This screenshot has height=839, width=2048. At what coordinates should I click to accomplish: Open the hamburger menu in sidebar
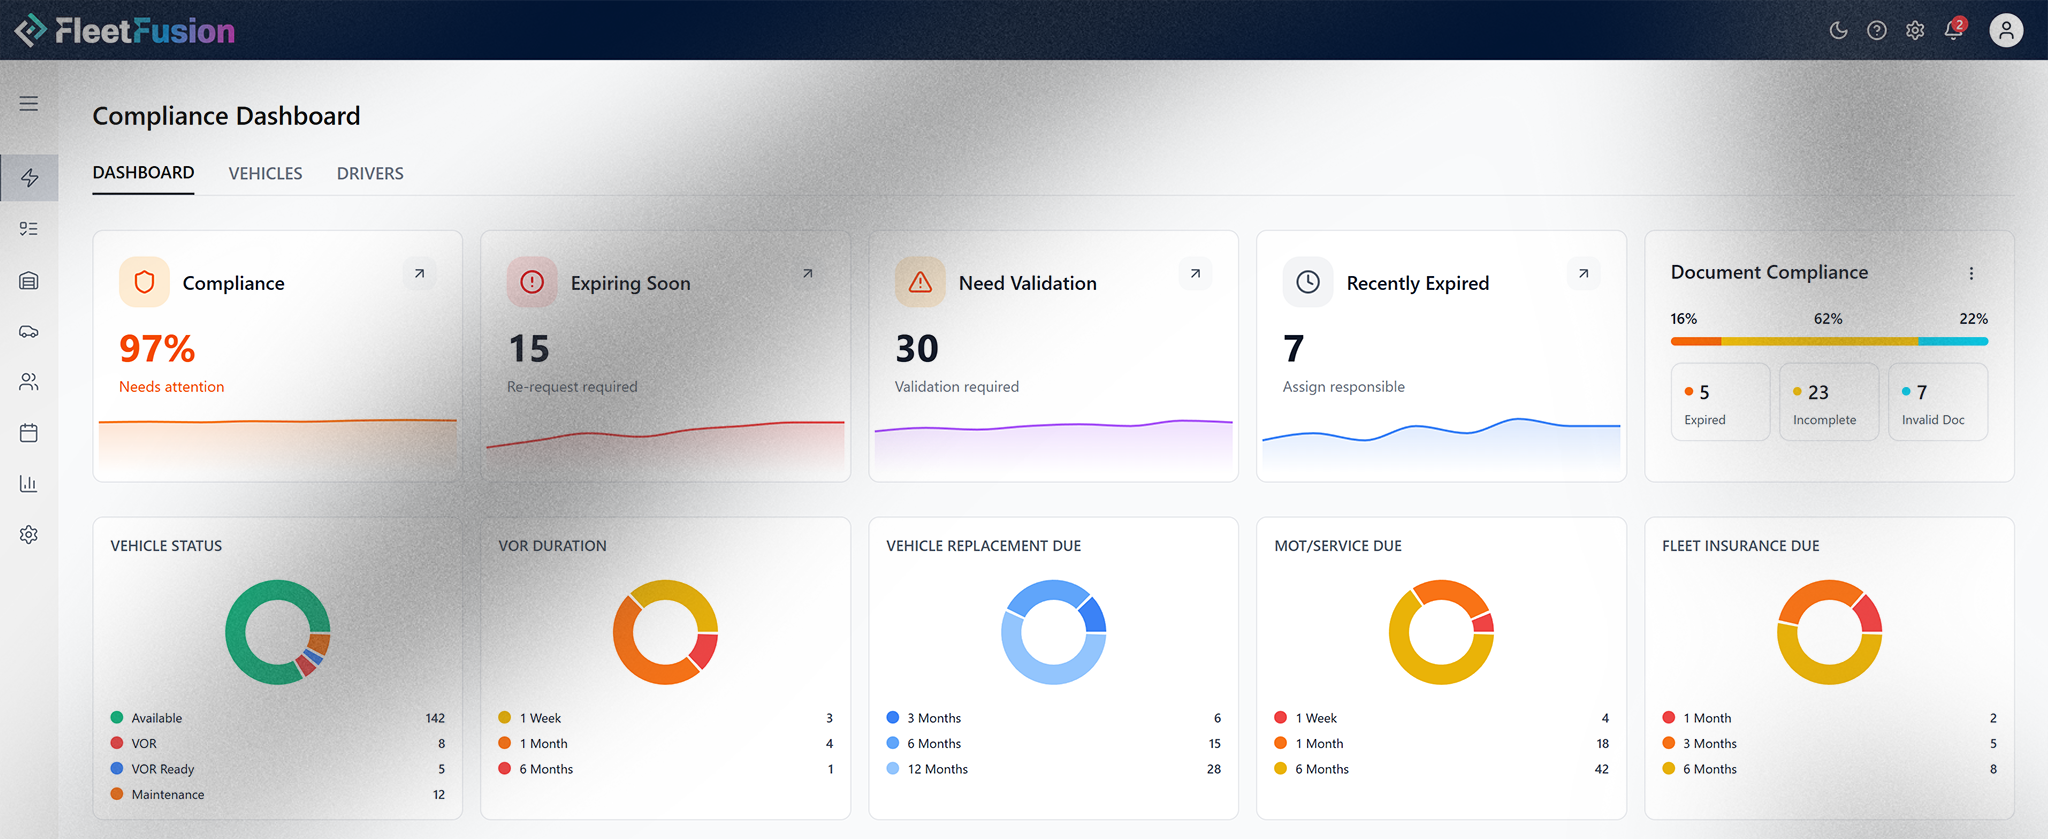click(29, 104)
